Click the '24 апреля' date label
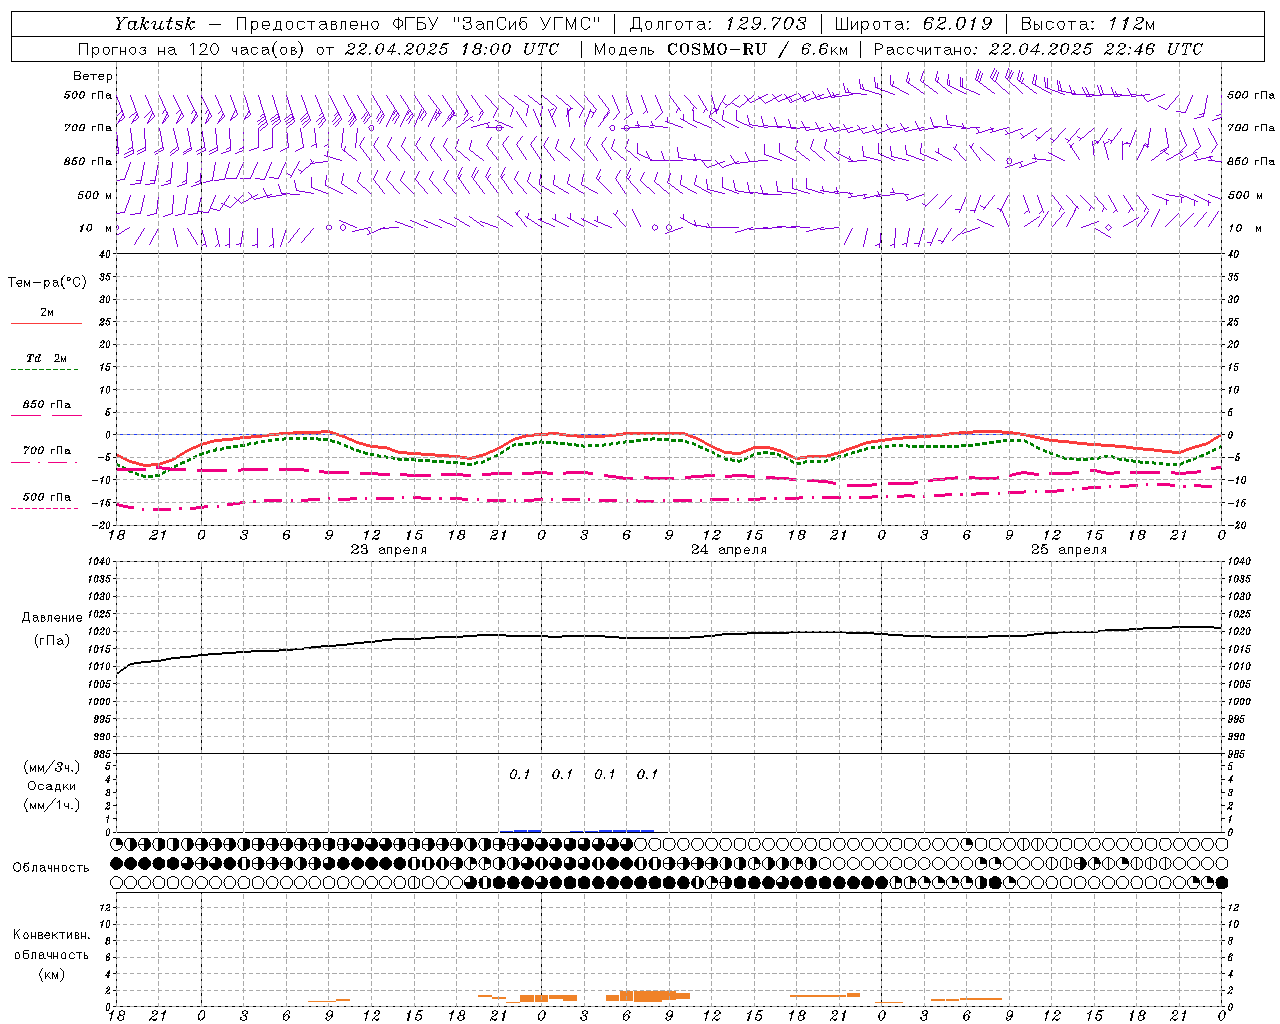 click(x=729, y=550)
